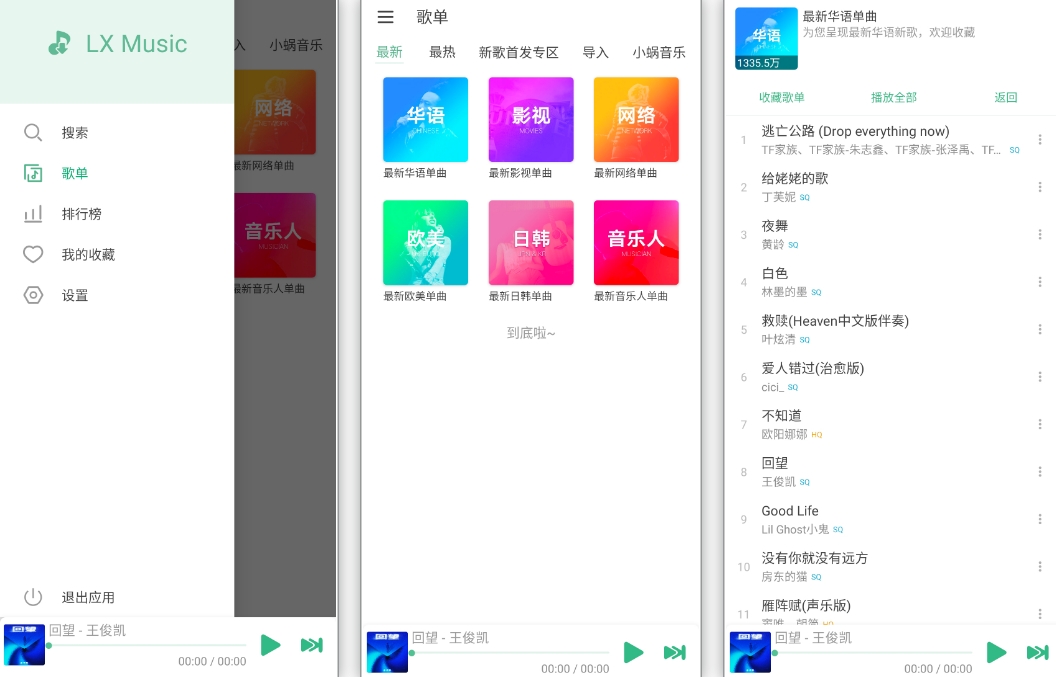This screenshot has height=677, width=1056.
Task: Skip to next track below the 歌单 grid
Action: (x=675, y=653)
